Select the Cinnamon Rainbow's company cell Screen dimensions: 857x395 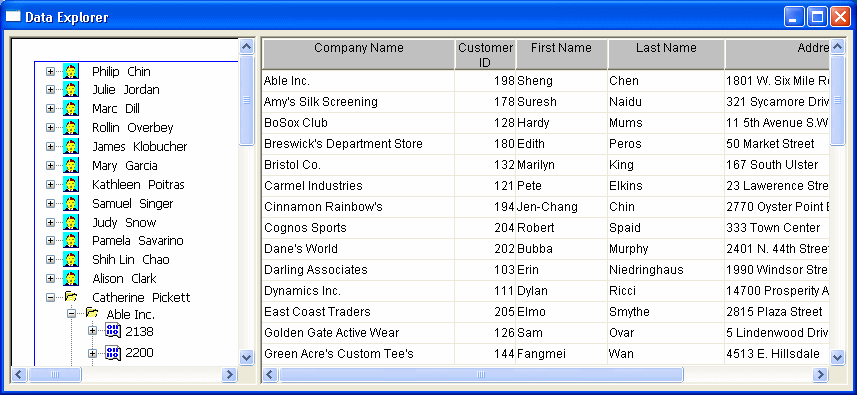tap(359, 207)
